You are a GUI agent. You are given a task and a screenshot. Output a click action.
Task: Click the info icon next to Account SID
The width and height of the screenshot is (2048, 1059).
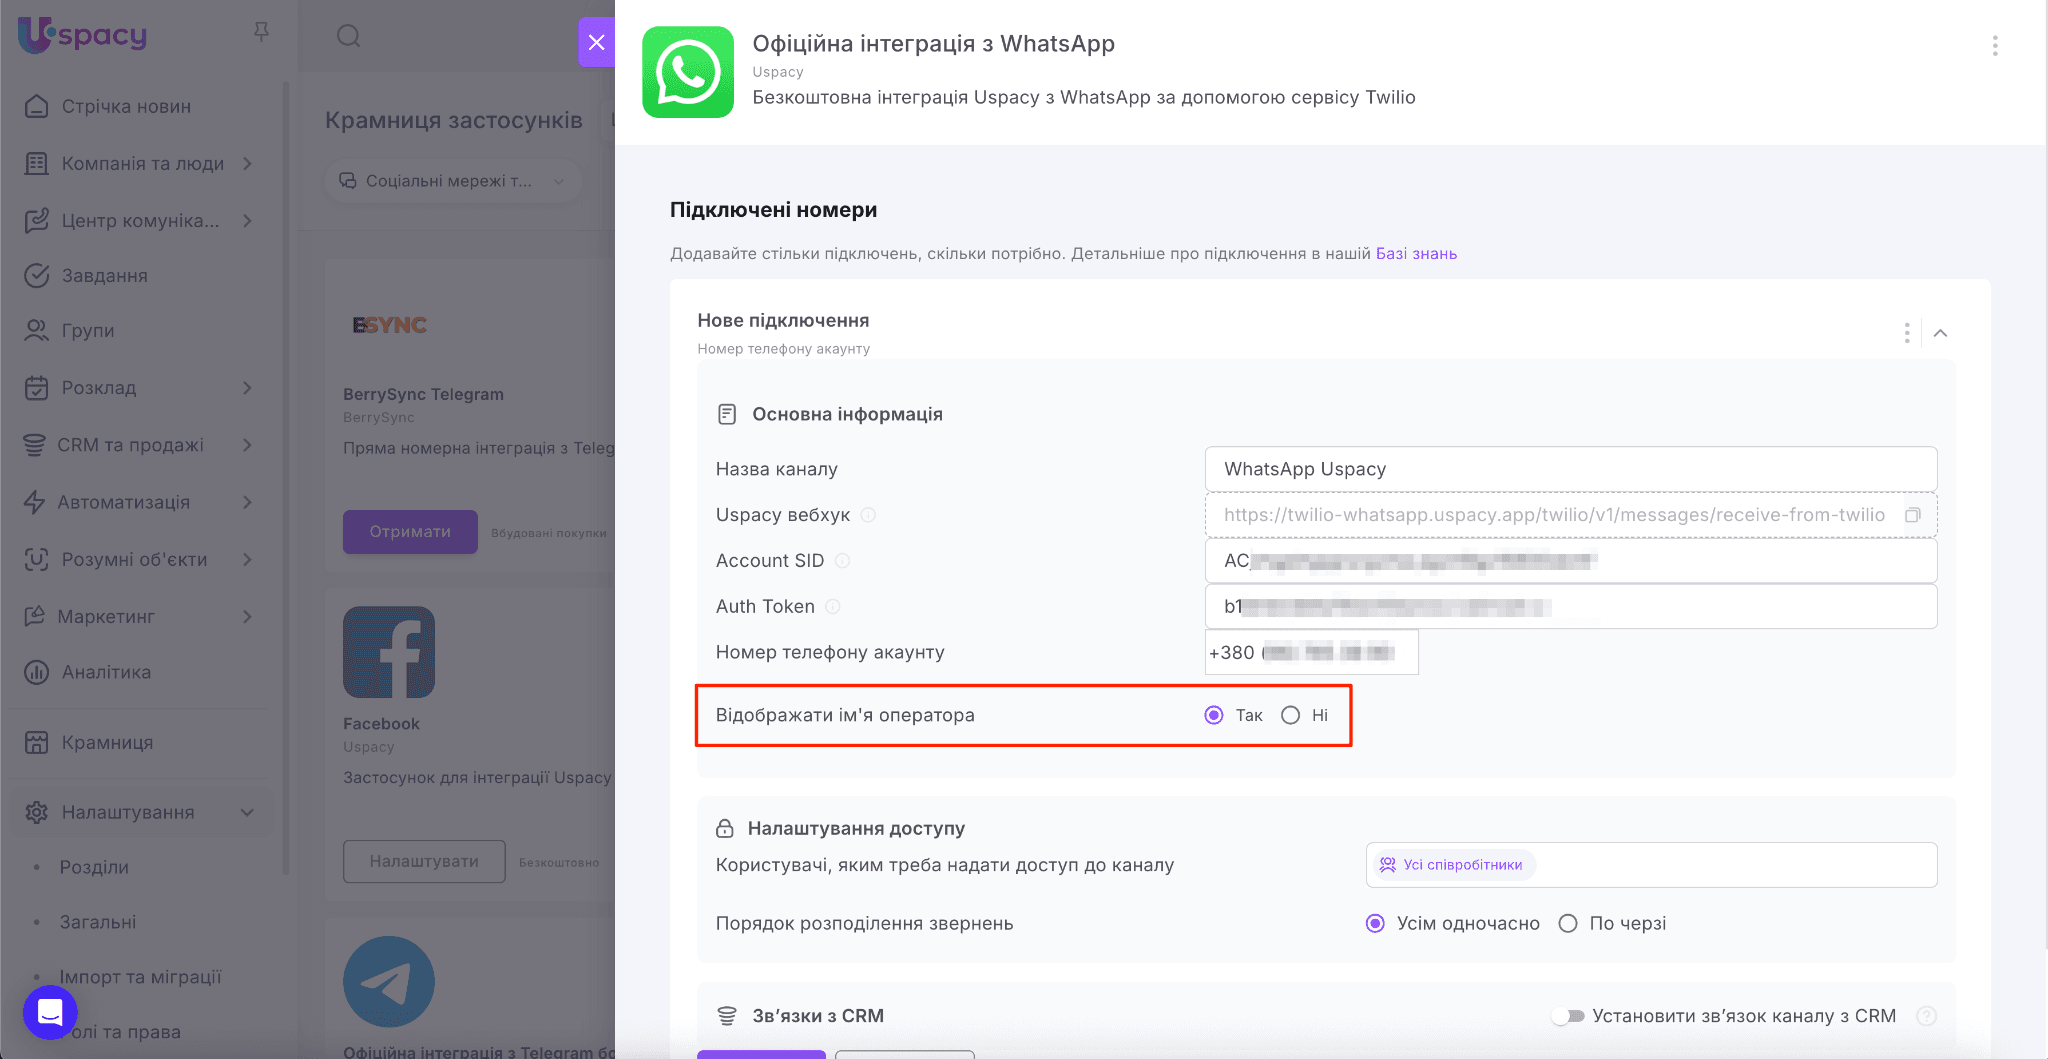pos(842,561)
